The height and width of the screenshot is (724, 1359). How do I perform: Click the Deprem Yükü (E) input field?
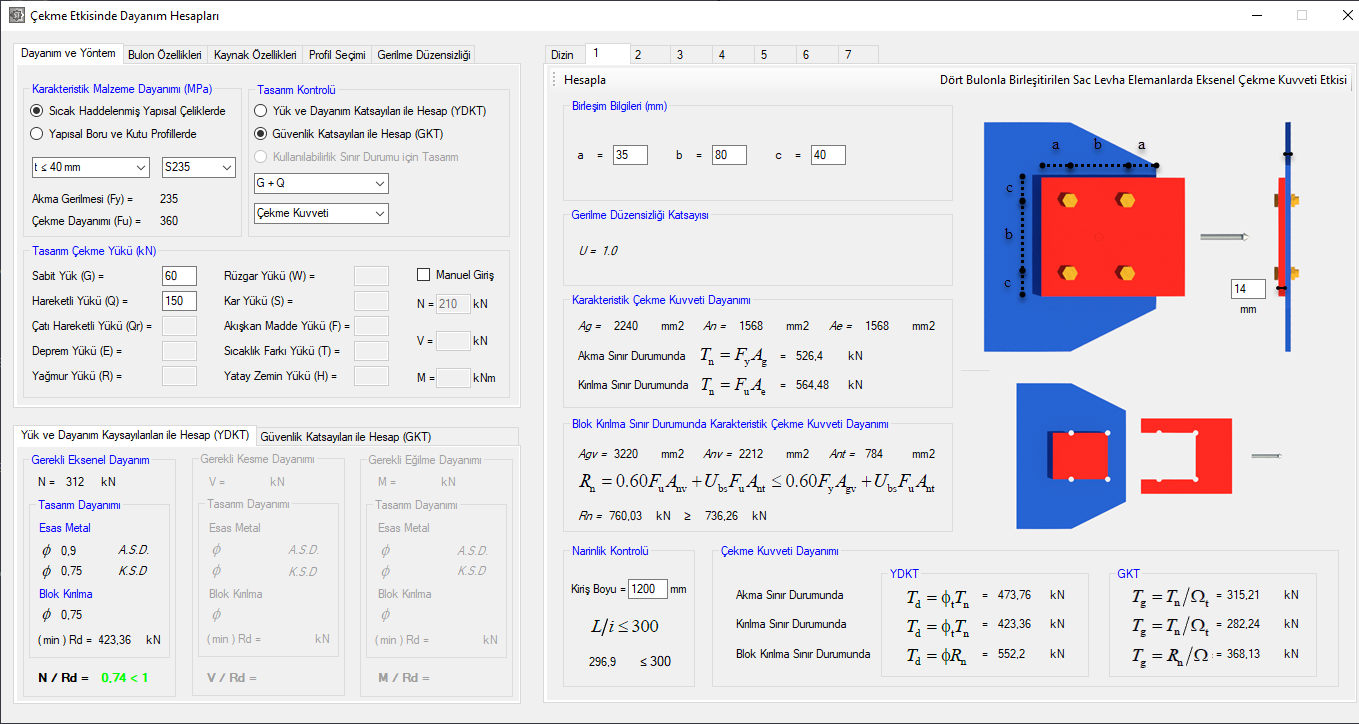179,351
